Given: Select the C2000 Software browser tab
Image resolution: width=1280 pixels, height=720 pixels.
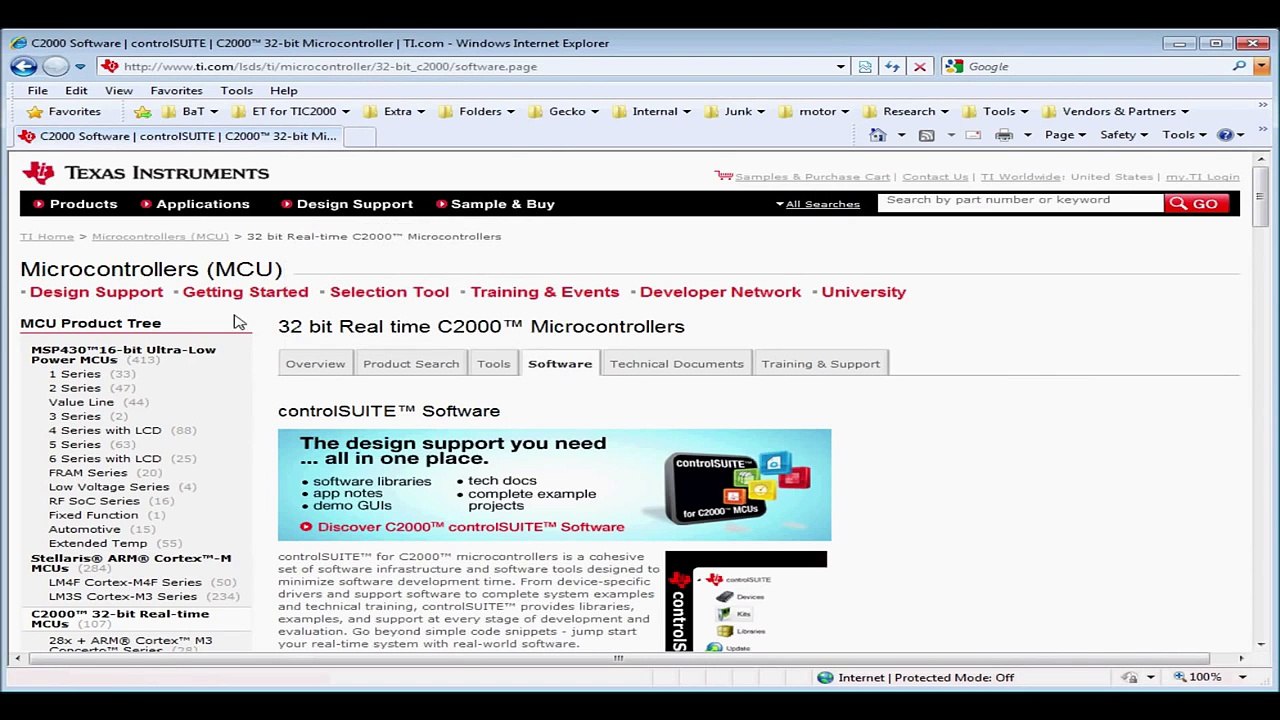Looking at the screenshot, I should click(x=180, y=136).
